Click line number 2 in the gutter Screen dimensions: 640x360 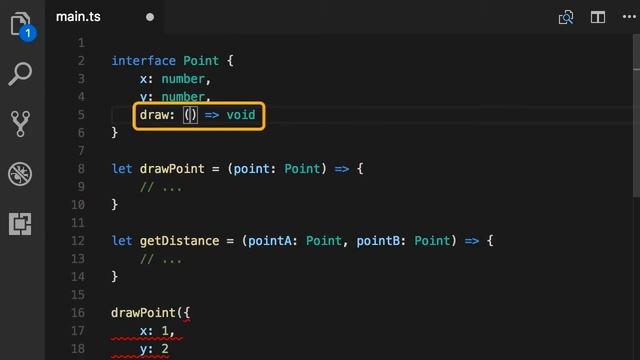pyautogui.click(x=81, y=61)
